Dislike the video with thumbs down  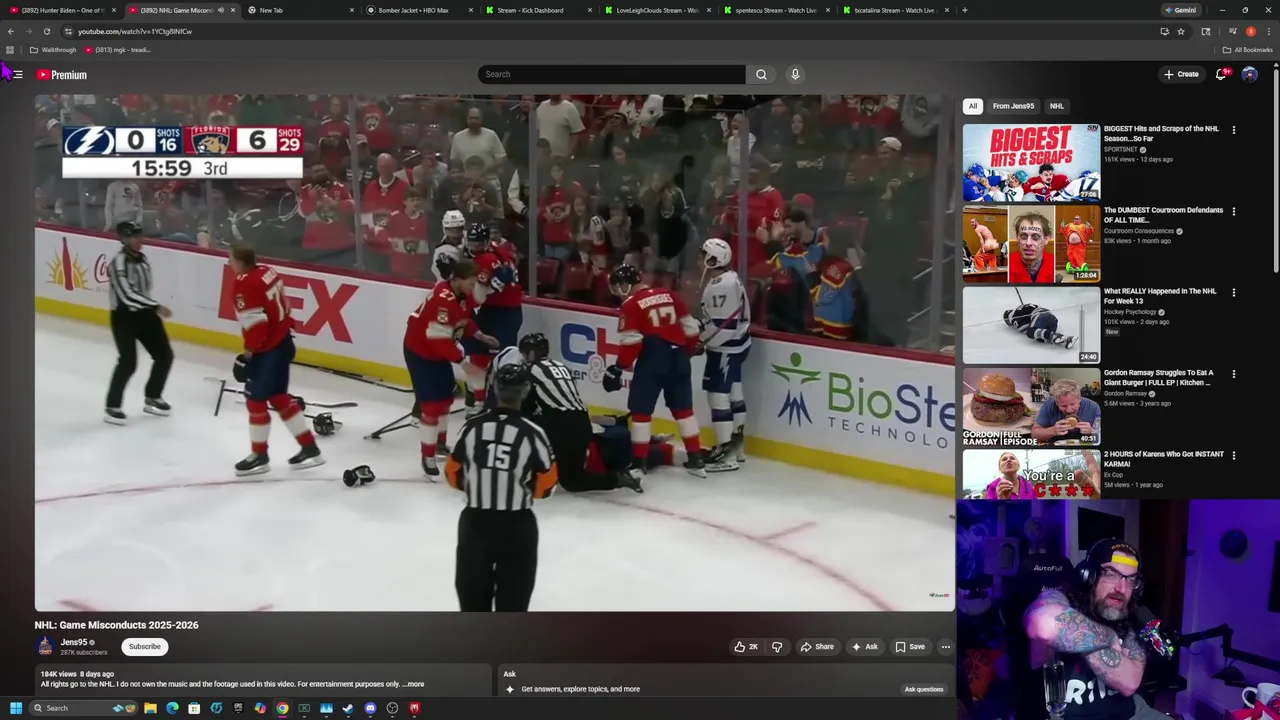pyautogui.click(x=777, y=647)
